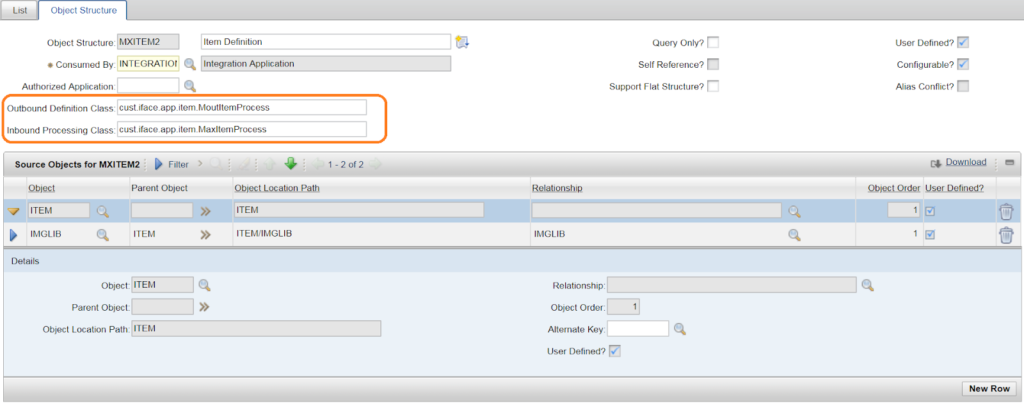Switch to the List tab
The image size is (1024, 404).
pyautogui.click(x=20, y=11)
